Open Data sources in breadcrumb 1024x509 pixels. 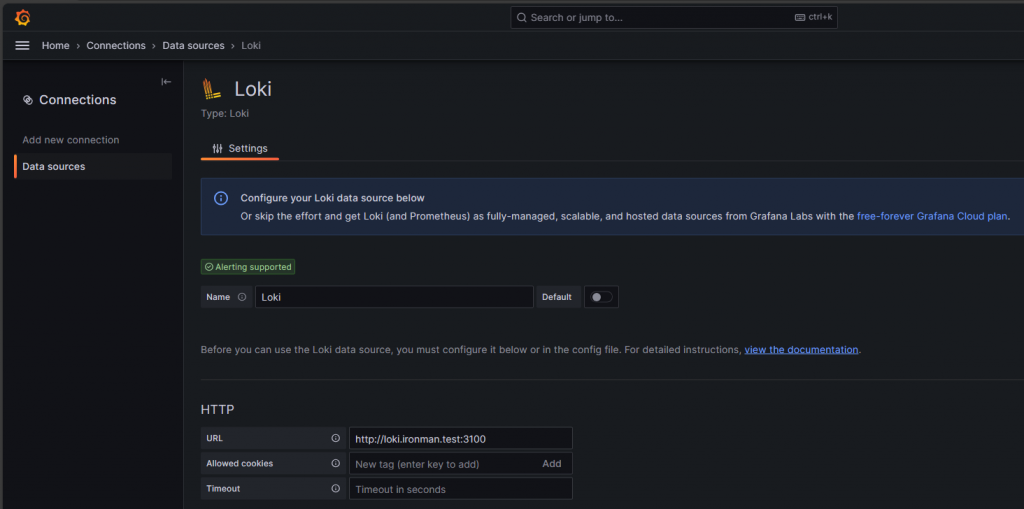tap(193, 46)
